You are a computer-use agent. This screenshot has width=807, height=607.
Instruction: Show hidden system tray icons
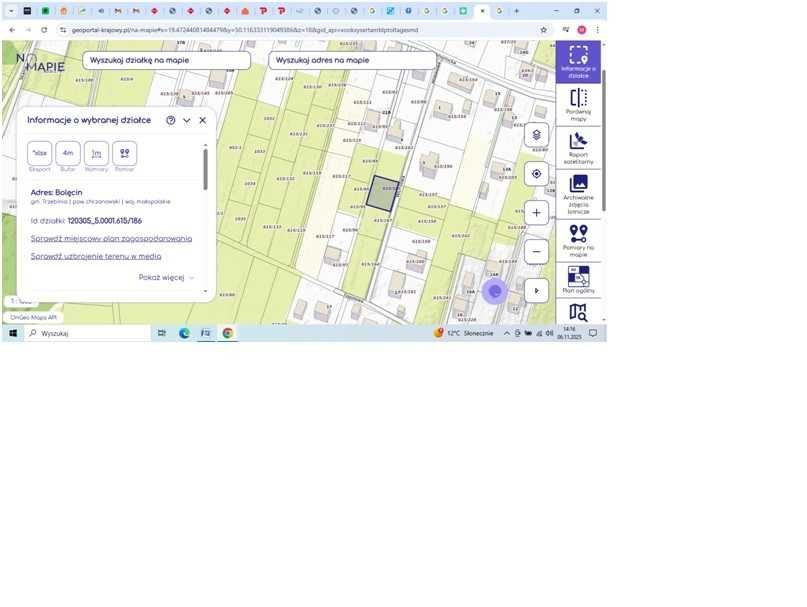(x=507, y=333)
